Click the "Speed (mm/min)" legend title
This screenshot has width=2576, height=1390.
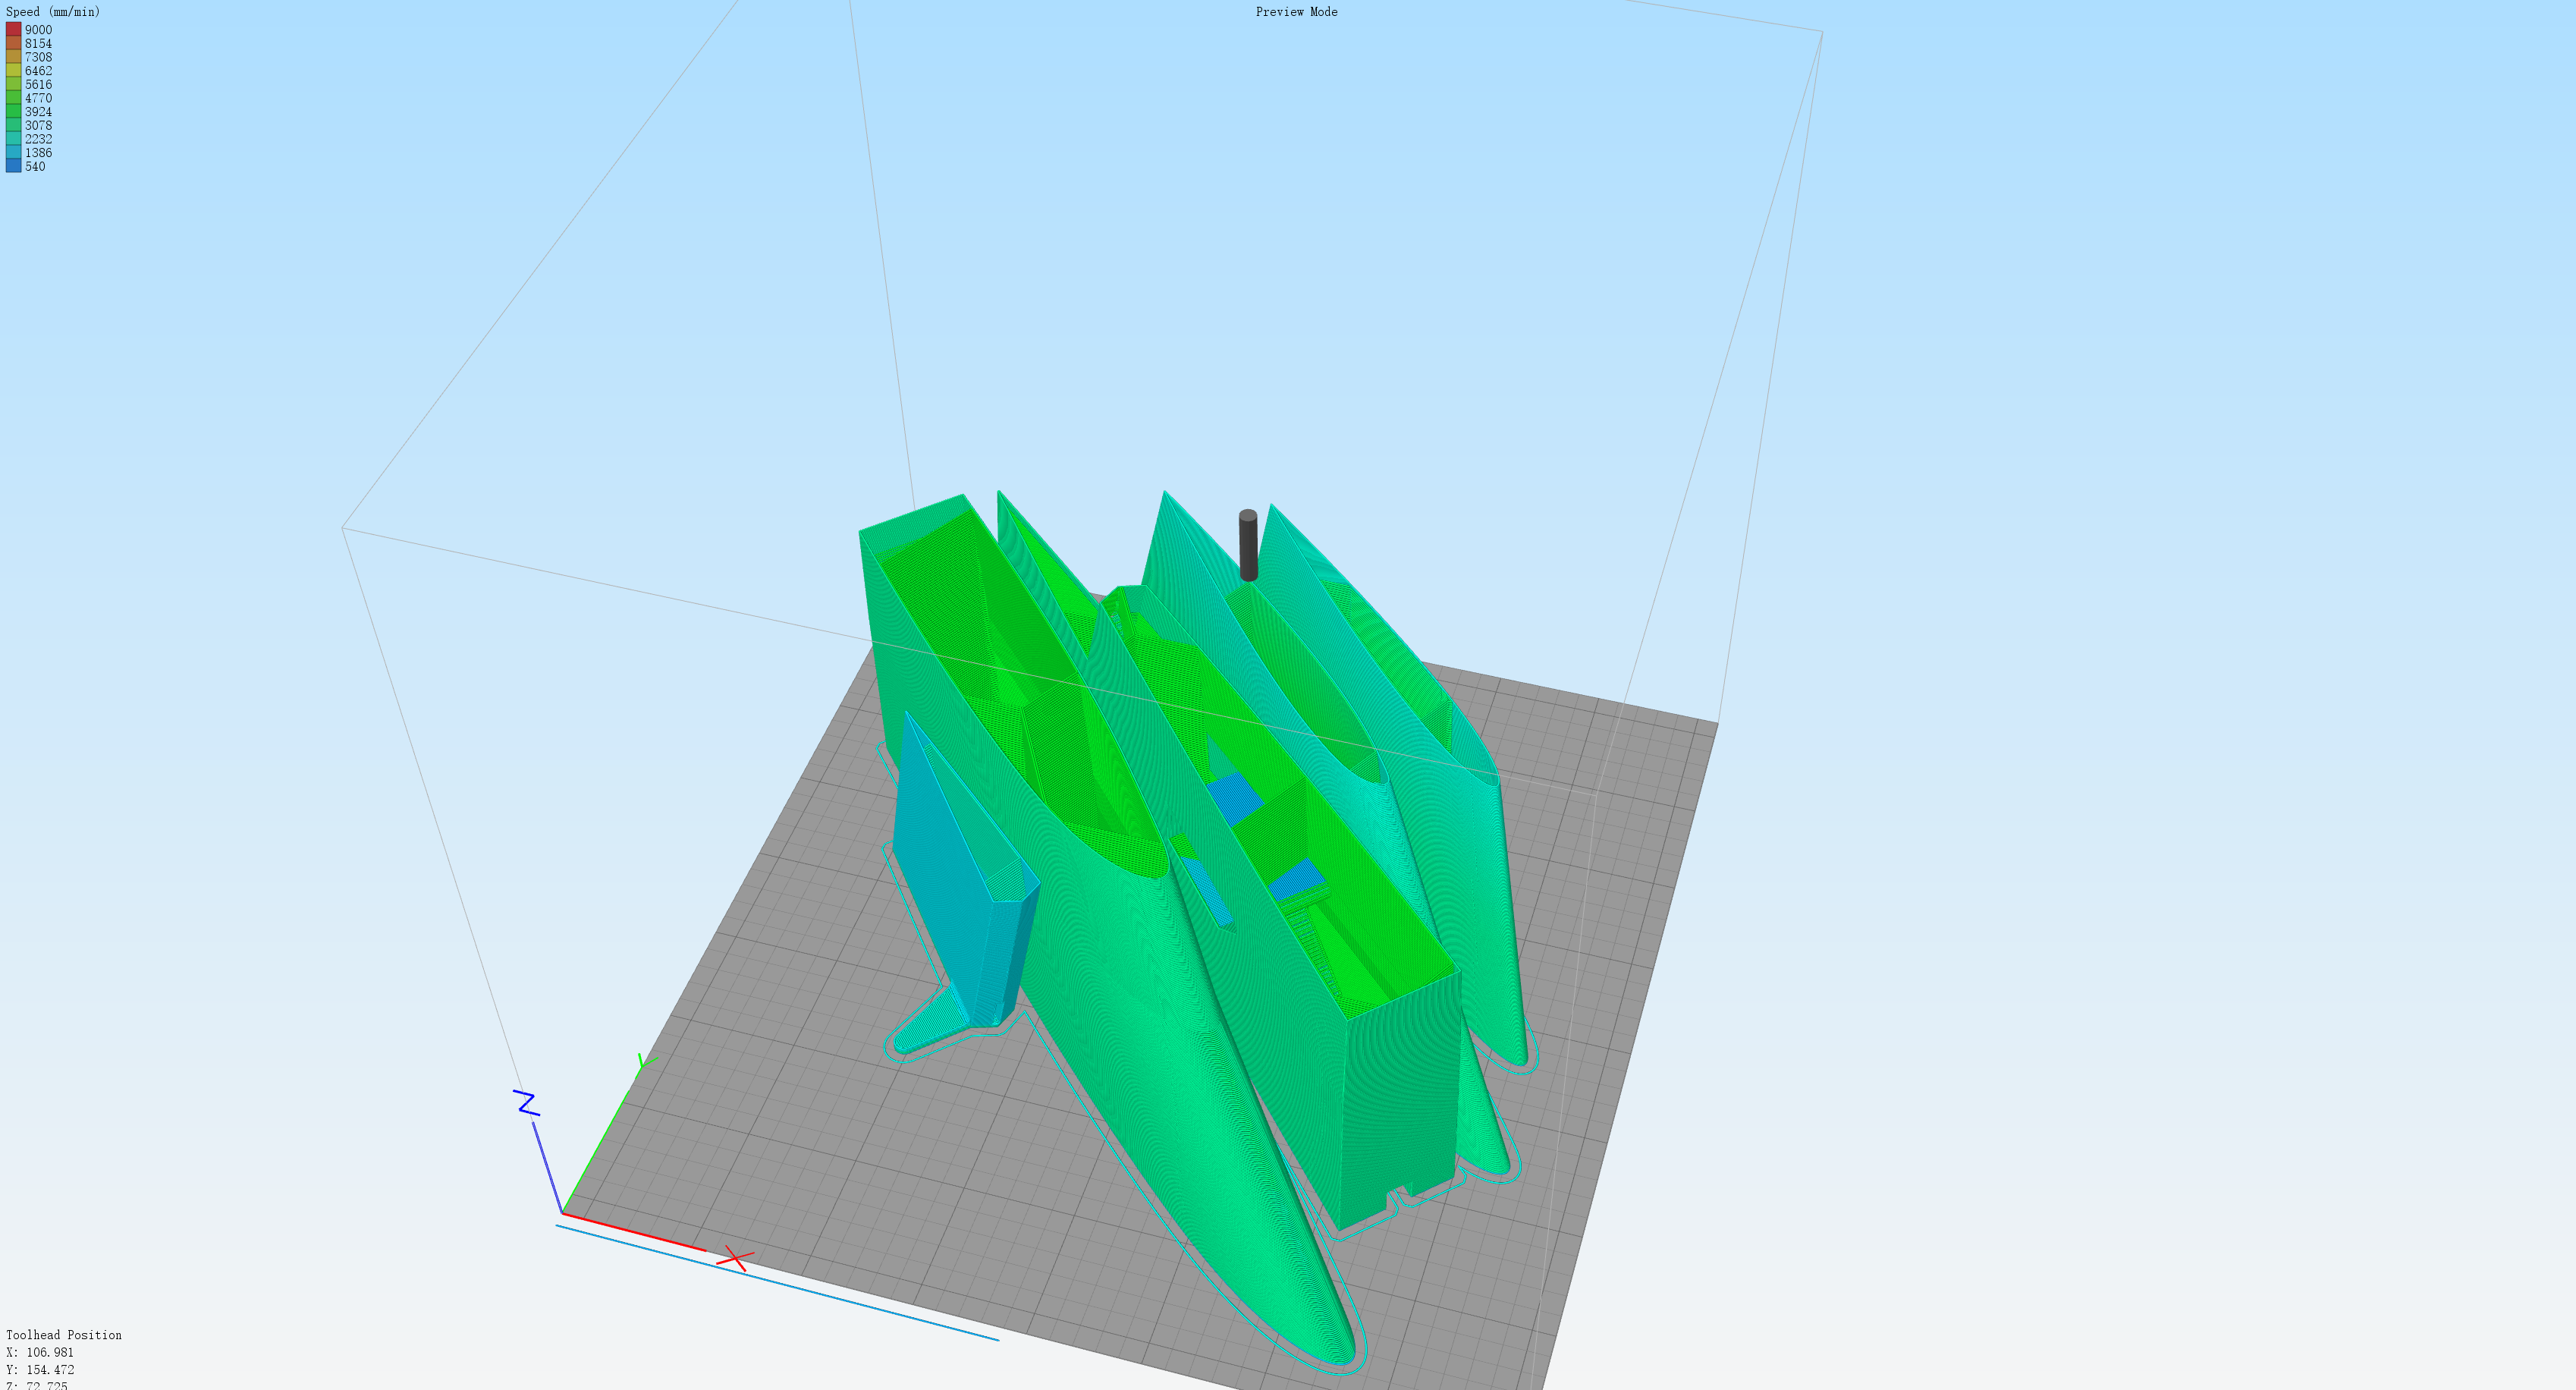click(x=53, y=12)
